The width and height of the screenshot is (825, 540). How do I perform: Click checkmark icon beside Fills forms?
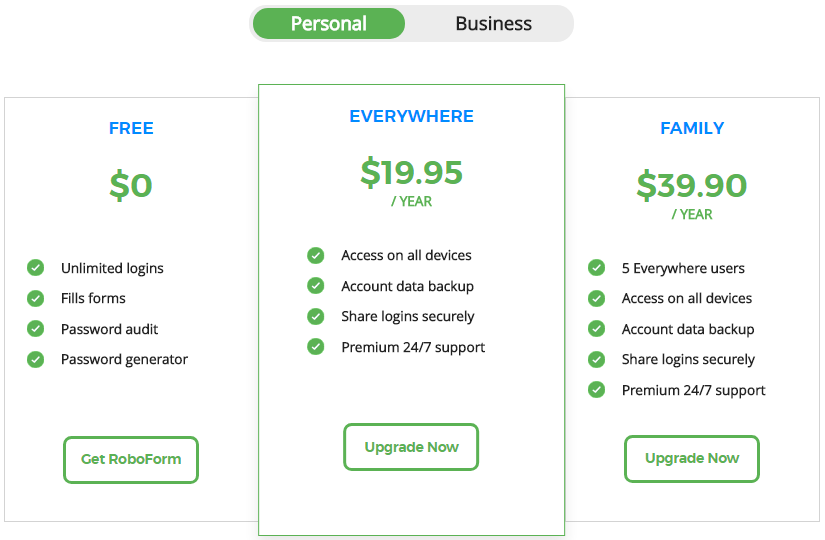click(36, 298)
